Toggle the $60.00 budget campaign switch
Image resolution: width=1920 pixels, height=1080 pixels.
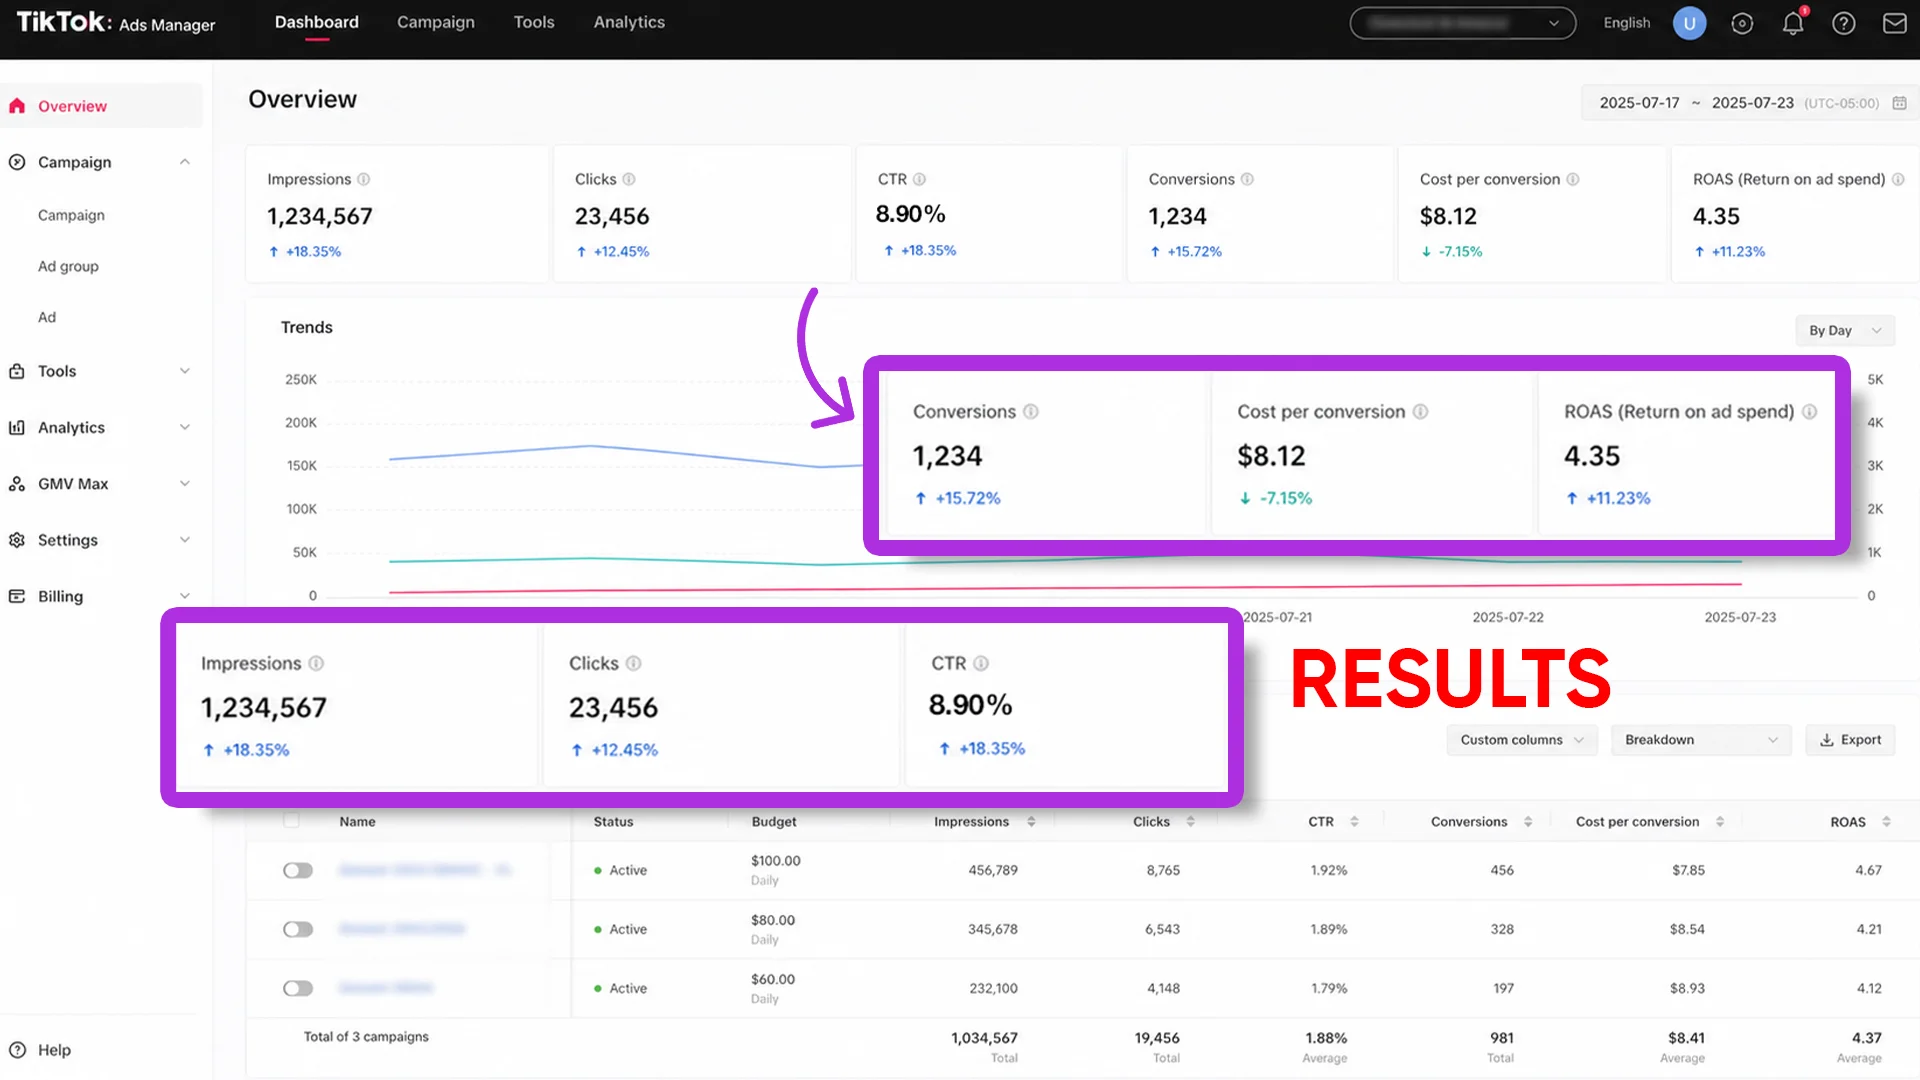tap(298, 988)
